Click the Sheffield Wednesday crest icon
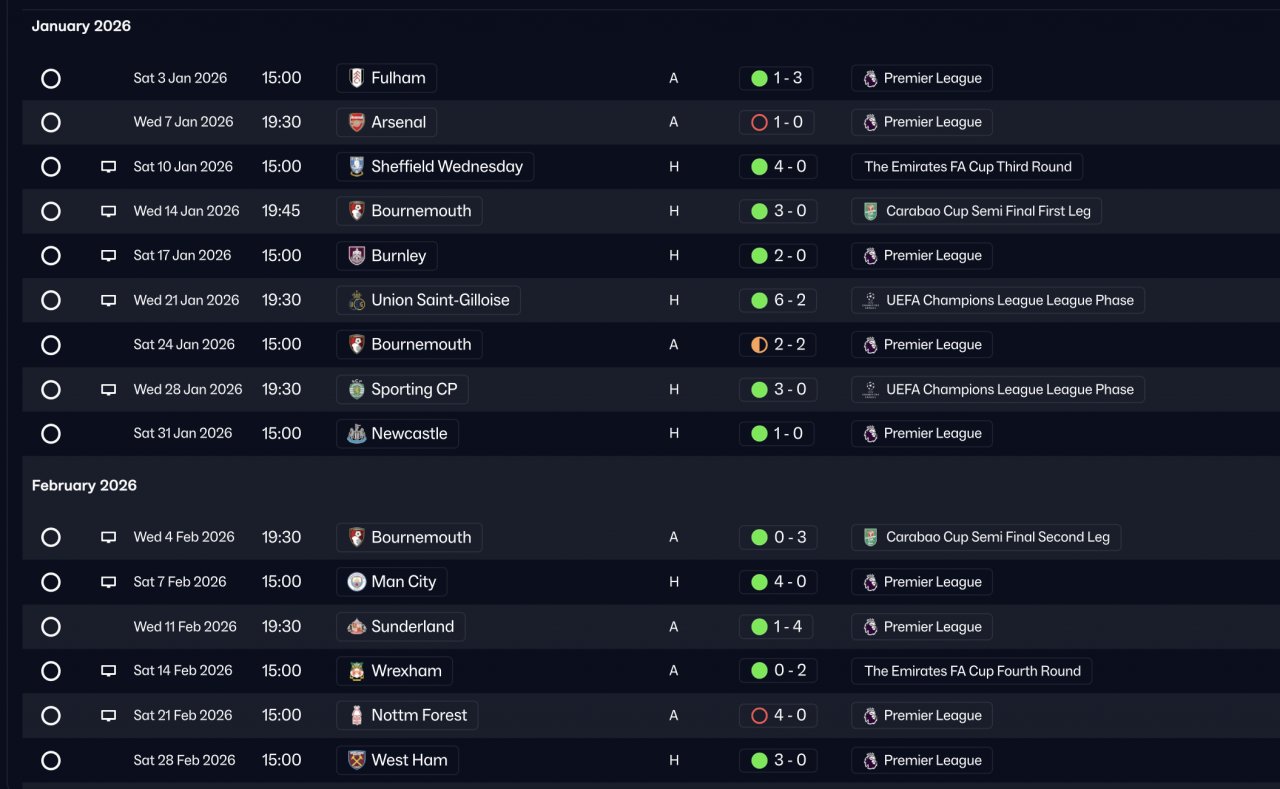The height and width of the screenshot is (789, 1280). point(356,167)
